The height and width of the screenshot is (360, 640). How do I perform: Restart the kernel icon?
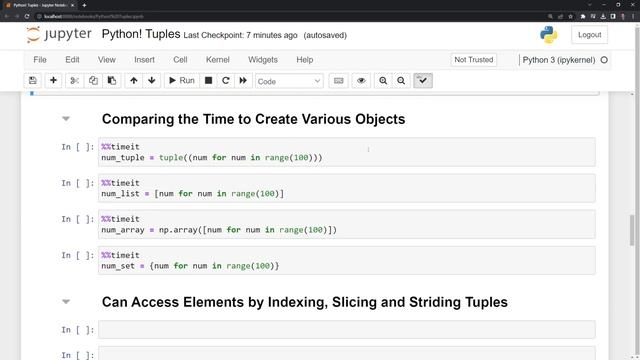[x=225, y=81]
